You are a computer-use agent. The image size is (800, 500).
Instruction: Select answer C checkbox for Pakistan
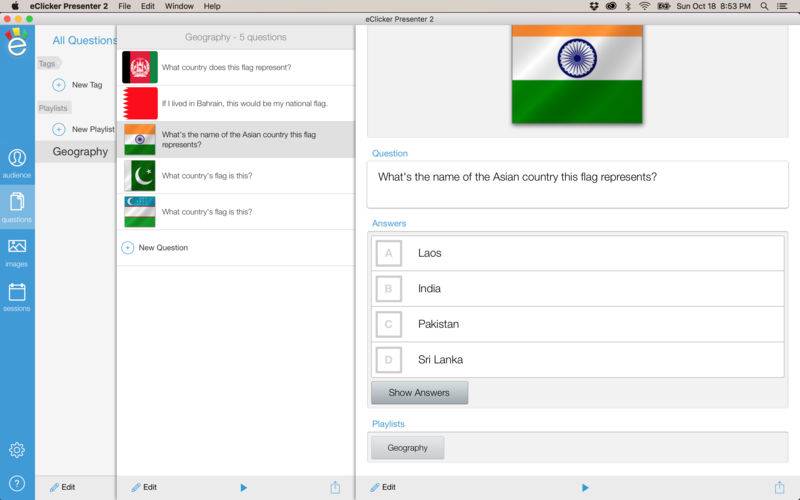(x=389, y=324)
